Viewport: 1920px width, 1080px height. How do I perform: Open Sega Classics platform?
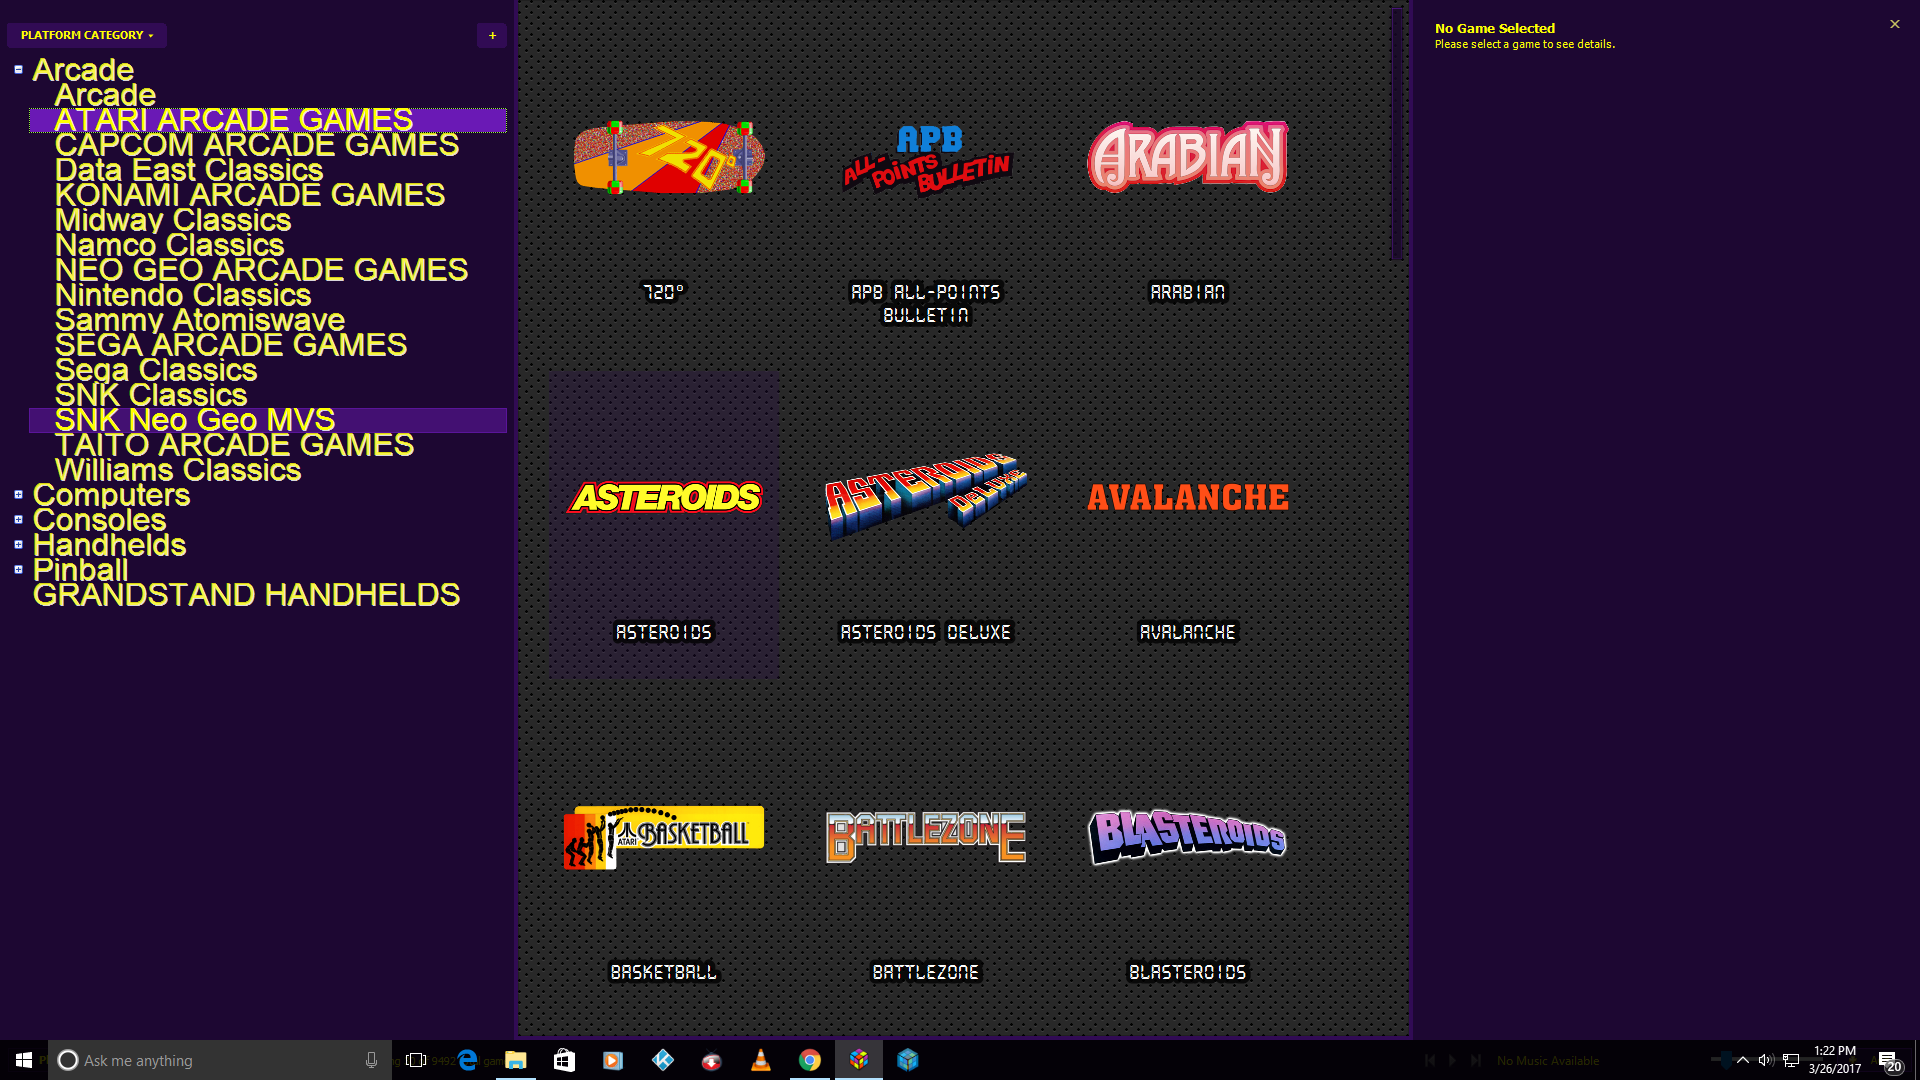[x=156, y=370]
